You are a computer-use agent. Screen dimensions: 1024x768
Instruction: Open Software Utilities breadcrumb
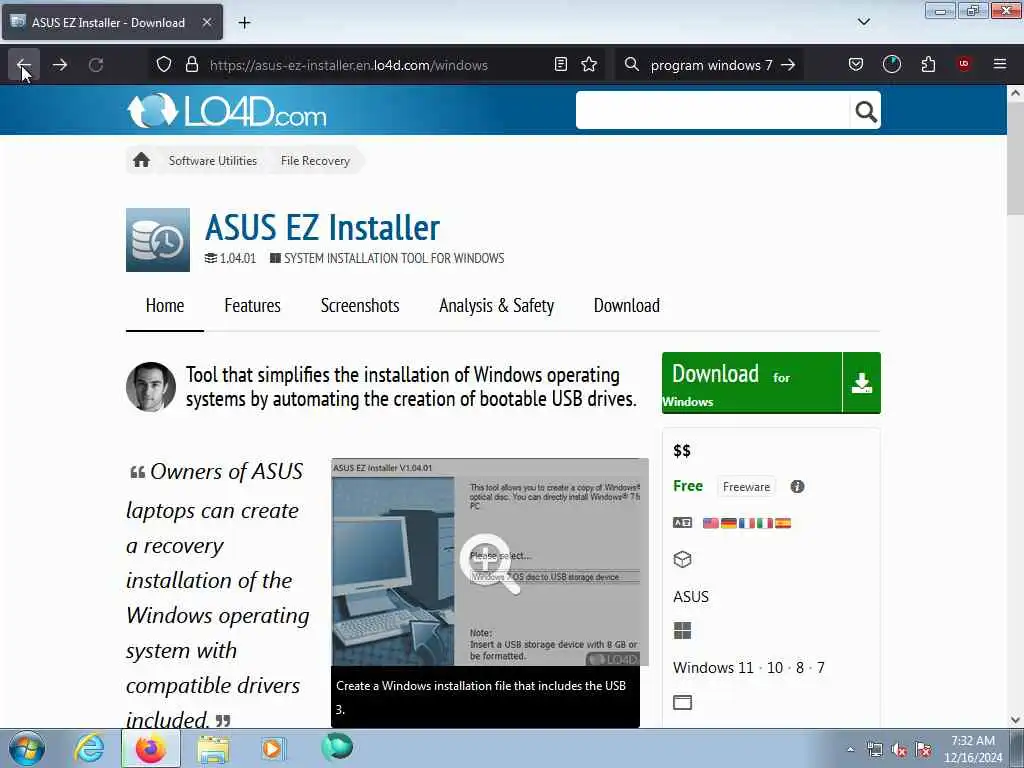[213, 161]
